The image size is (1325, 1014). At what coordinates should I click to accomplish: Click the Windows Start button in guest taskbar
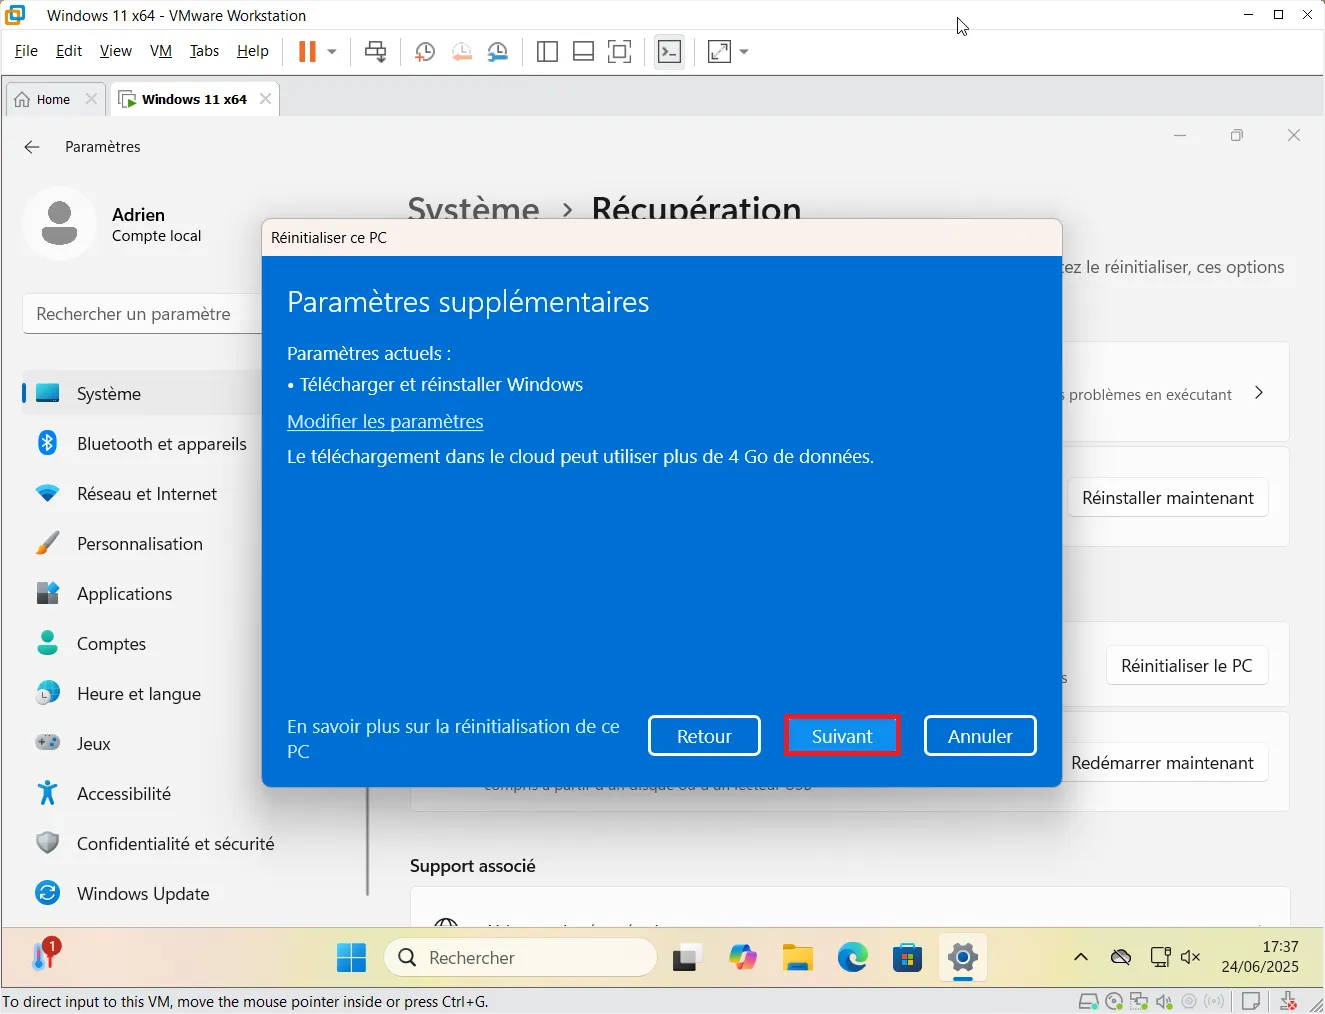[x=351, y=958]
